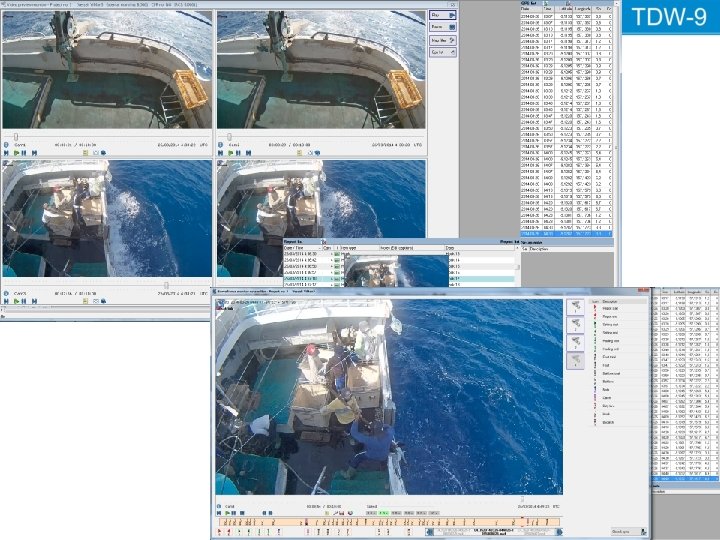Switch to camera 4 in front window

pos(575,360)
